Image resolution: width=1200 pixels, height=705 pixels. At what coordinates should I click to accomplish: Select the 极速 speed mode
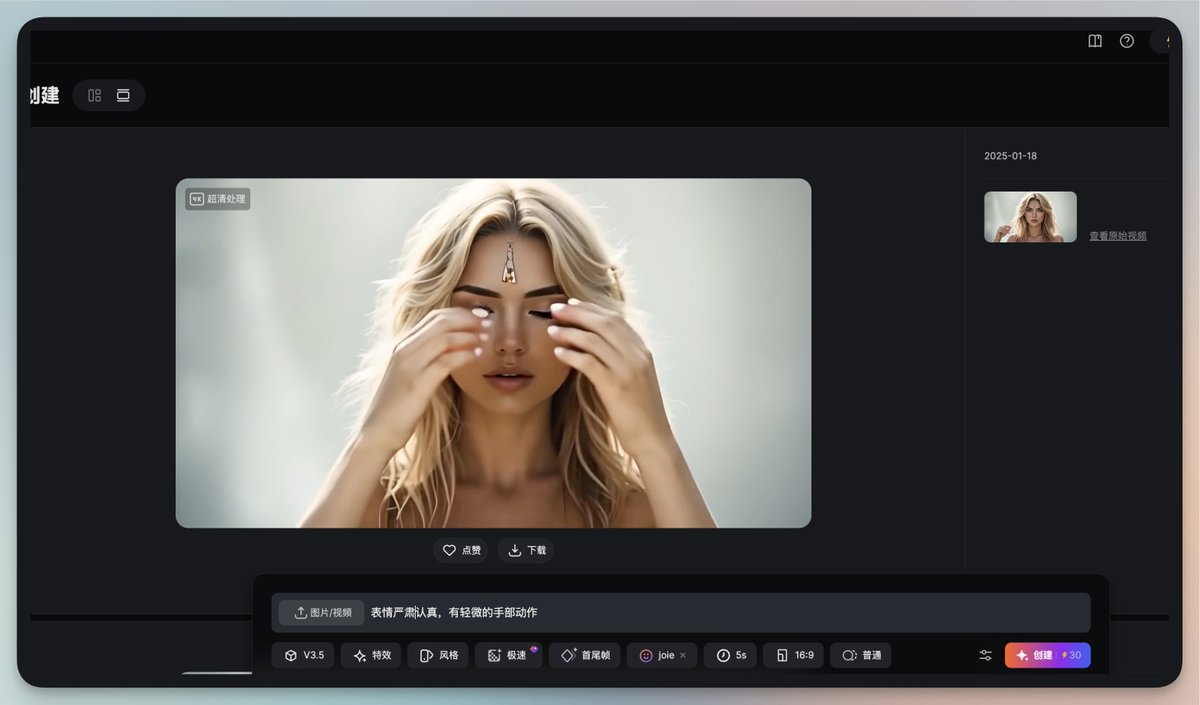(508, 655)
